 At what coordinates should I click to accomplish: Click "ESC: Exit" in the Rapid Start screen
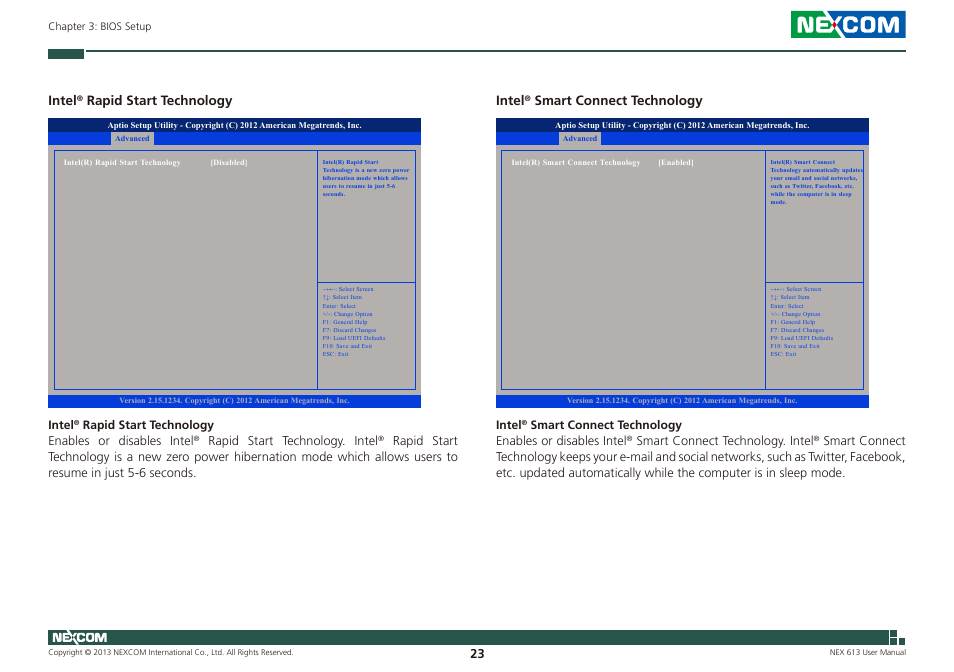335,353
